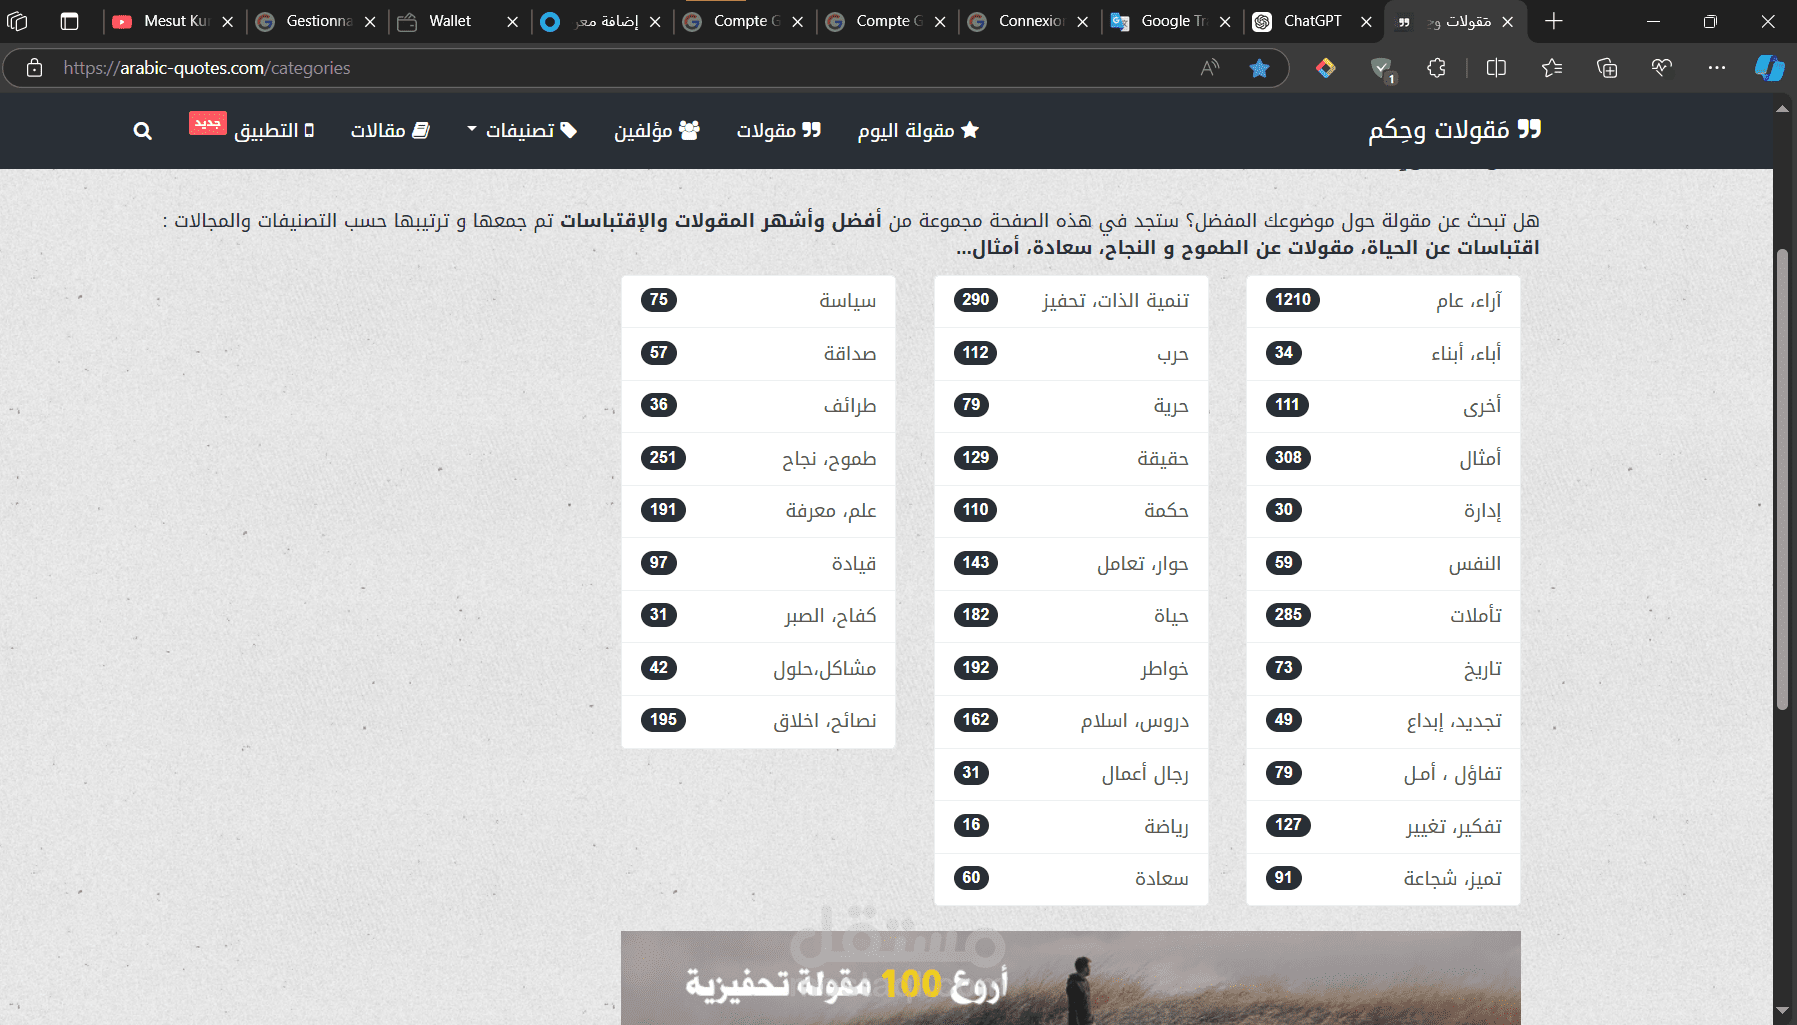Open the مؤلفين authors nav item

click(657, 131)
